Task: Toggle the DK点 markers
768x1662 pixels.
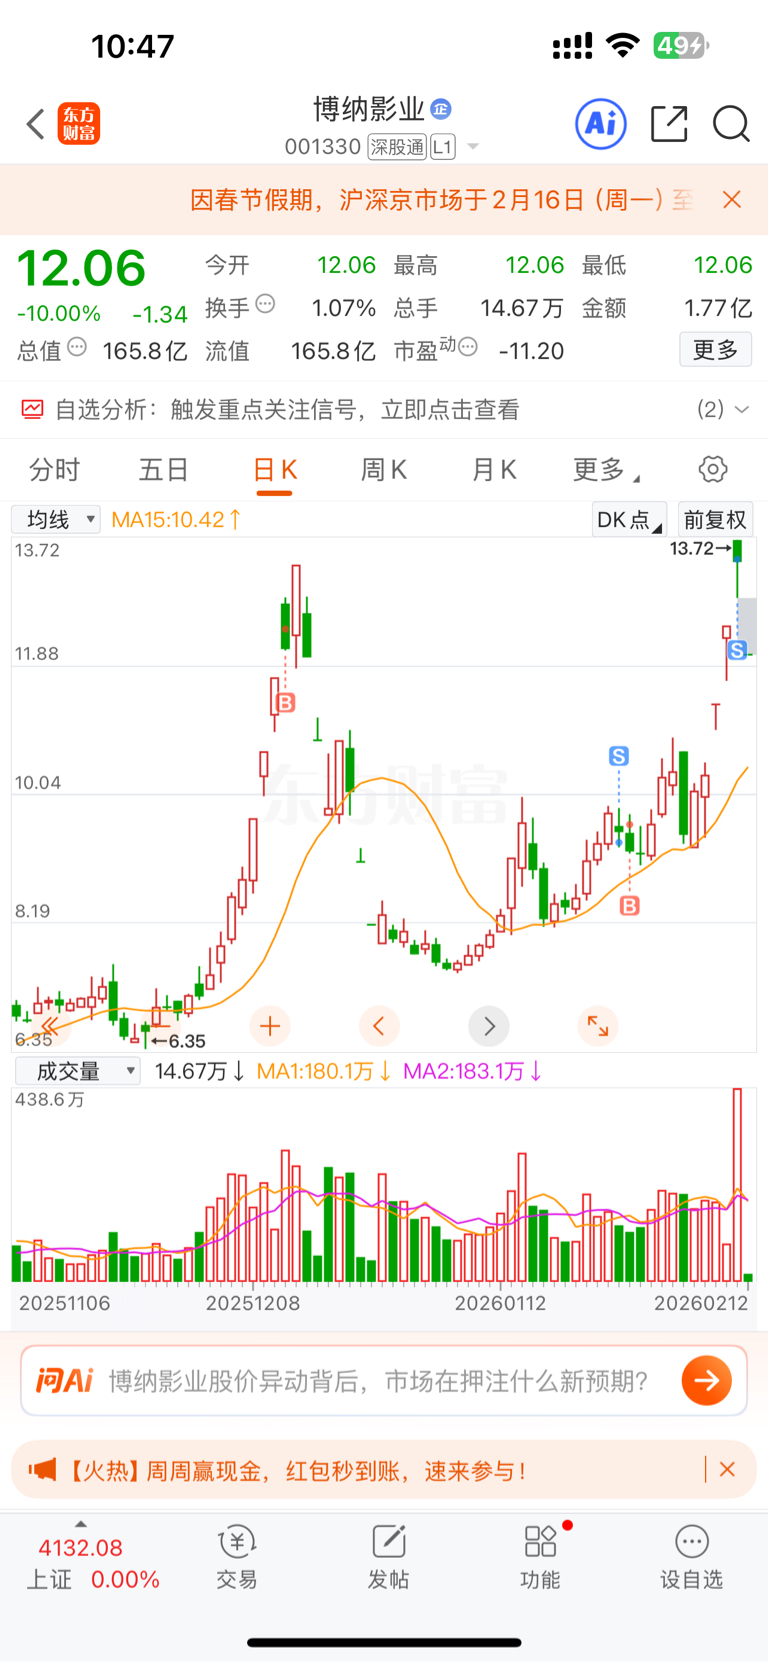Action: pyautogui.click(x=629, y=519)
